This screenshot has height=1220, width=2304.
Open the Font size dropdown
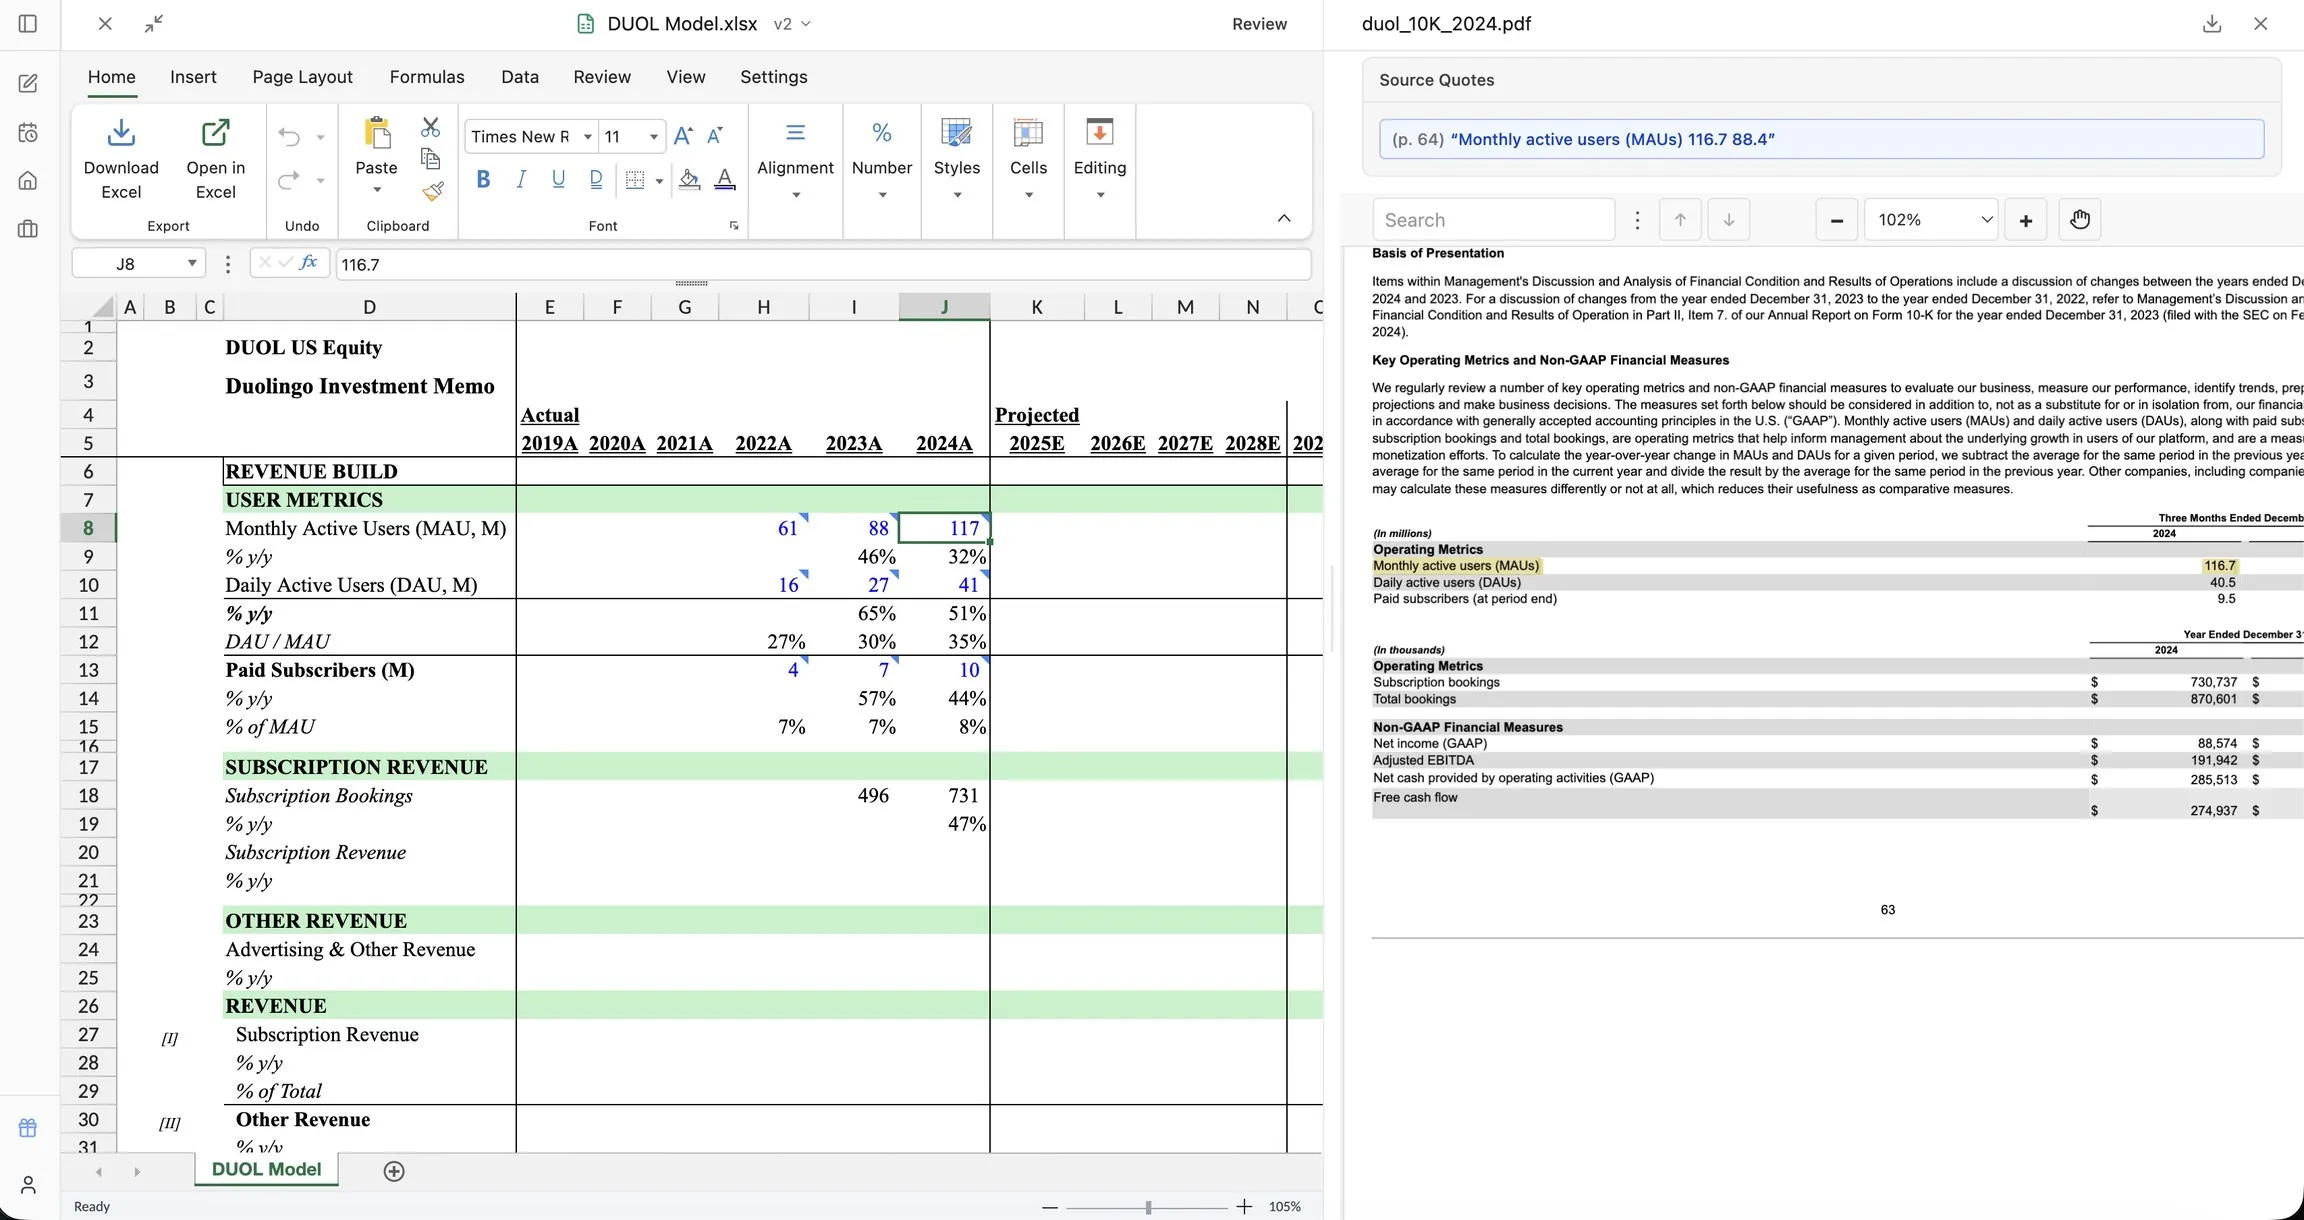(654, 137)
